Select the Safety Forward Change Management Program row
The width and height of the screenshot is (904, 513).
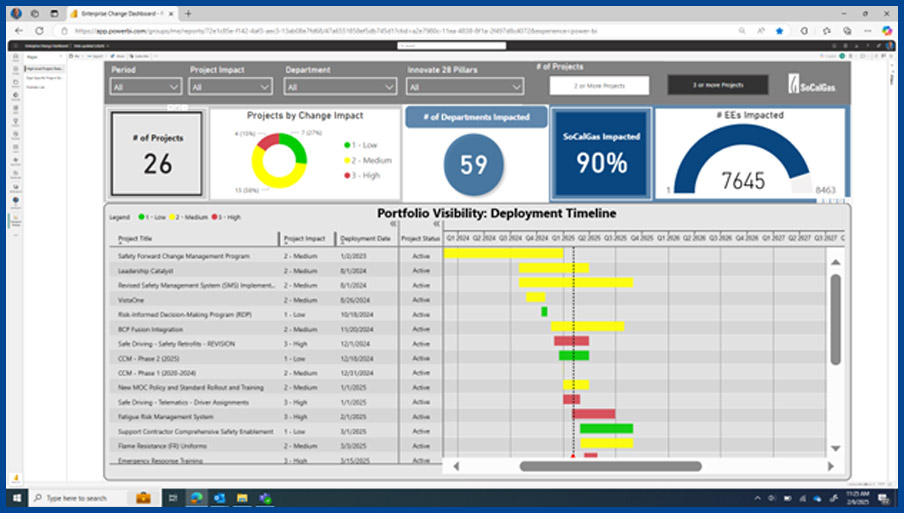pyautogui.click(x=276, y=256)
